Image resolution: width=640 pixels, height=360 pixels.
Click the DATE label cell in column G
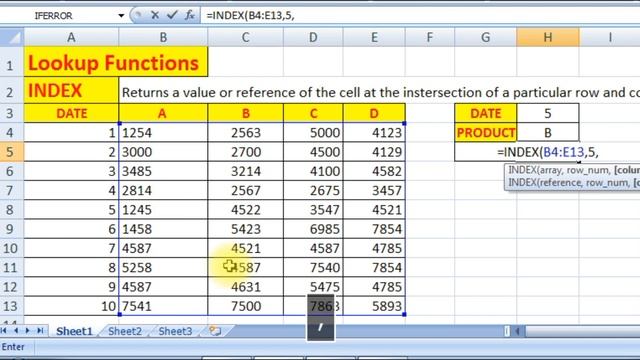[486, 113]
